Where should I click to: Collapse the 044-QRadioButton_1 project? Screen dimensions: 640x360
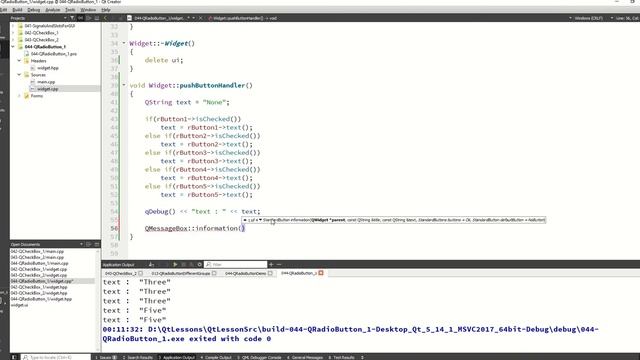tap(13, 47)
